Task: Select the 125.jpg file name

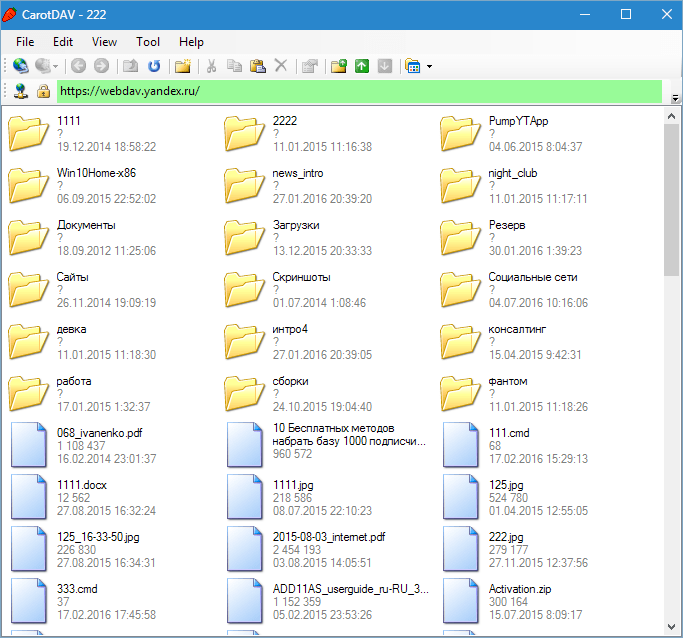Action: (506, 485)
